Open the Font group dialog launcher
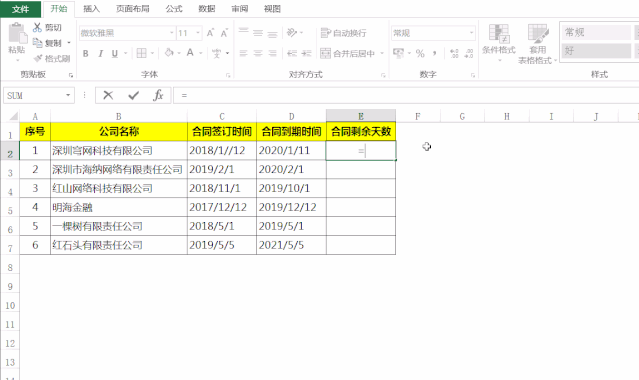 tap(228, 75)
